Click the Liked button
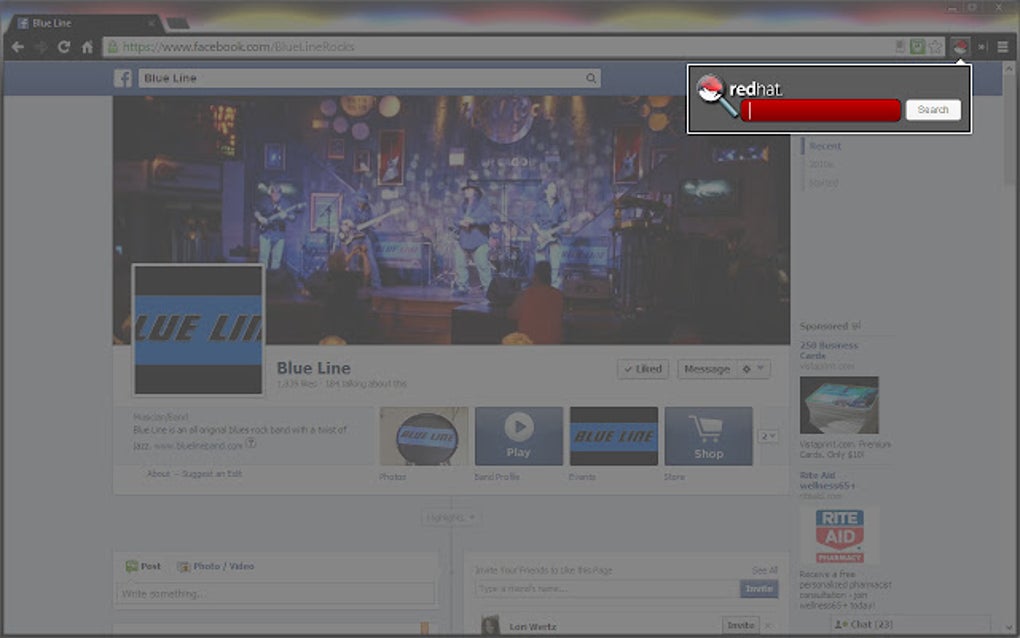Screen dimensions: 1020x638 coord(643,369)
